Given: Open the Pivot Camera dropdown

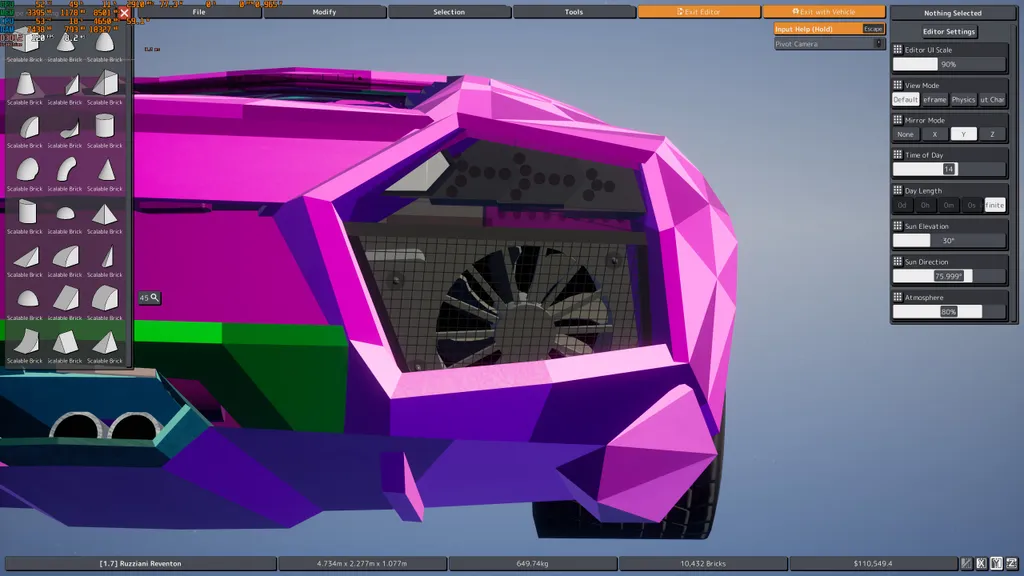Looking at the screenshot, I should tap(829, 44).
